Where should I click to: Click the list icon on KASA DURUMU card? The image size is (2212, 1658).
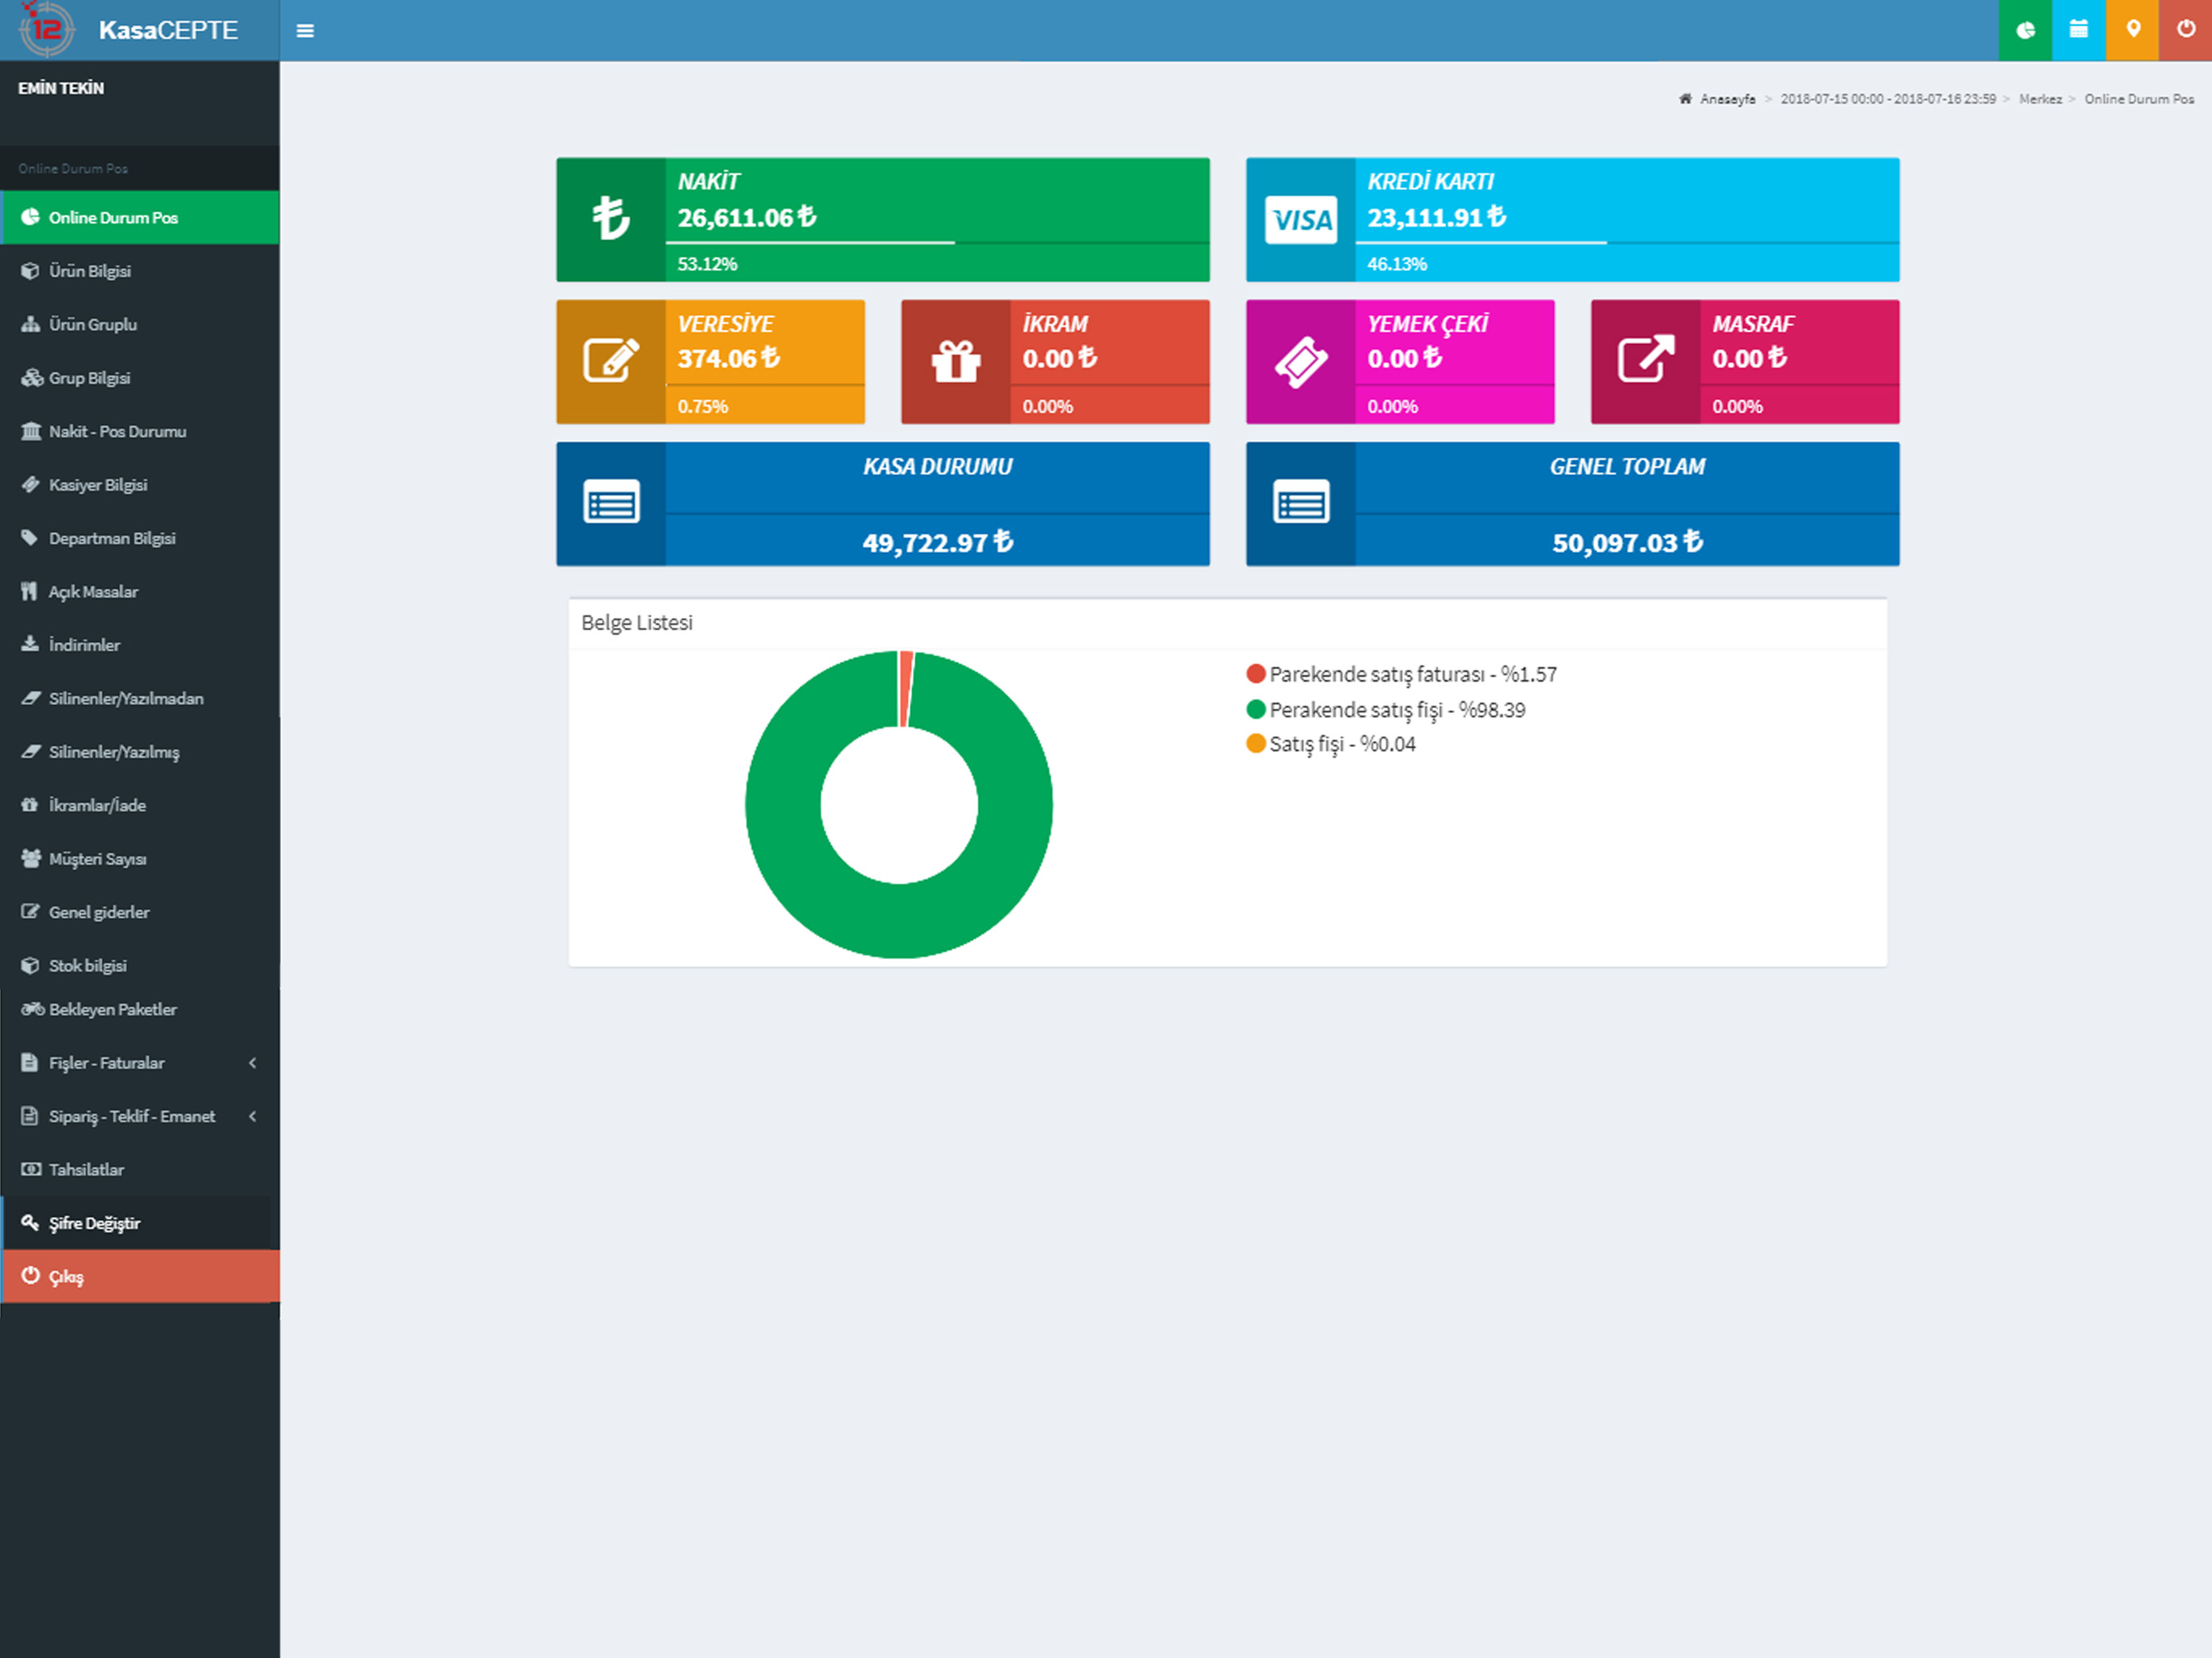click(611, 502)
